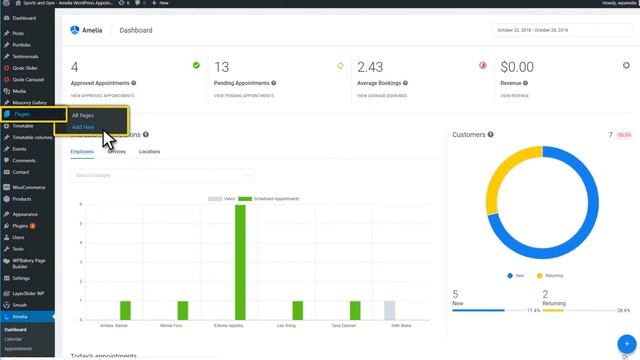Toggle the Returning legend under donut chart
The width and height of the screenshot is (640, 360).
point(550,276)
